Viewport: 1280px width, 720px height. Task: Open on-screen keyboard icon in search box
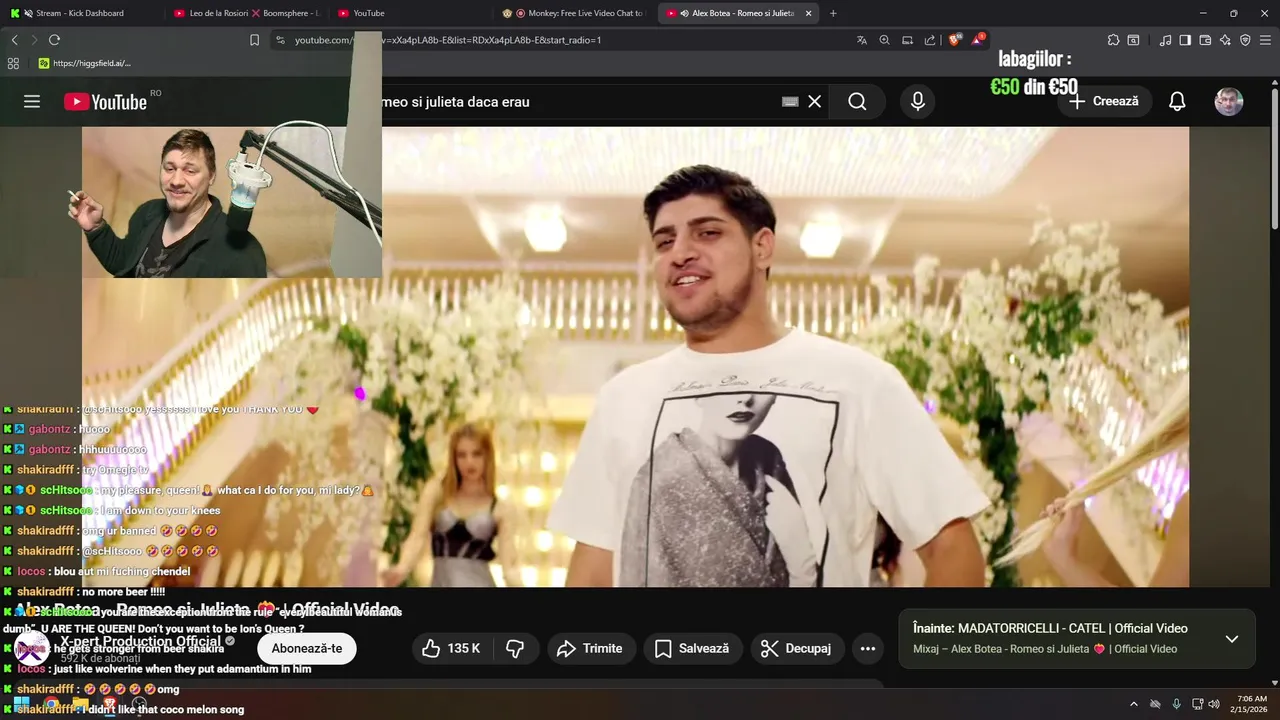(x=790, y=101)
